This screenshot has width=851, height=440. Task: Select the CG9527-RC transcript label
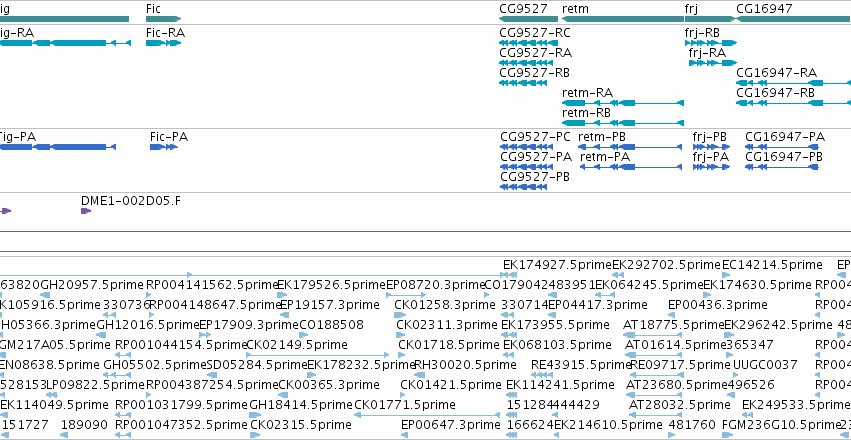pos(535,33)
